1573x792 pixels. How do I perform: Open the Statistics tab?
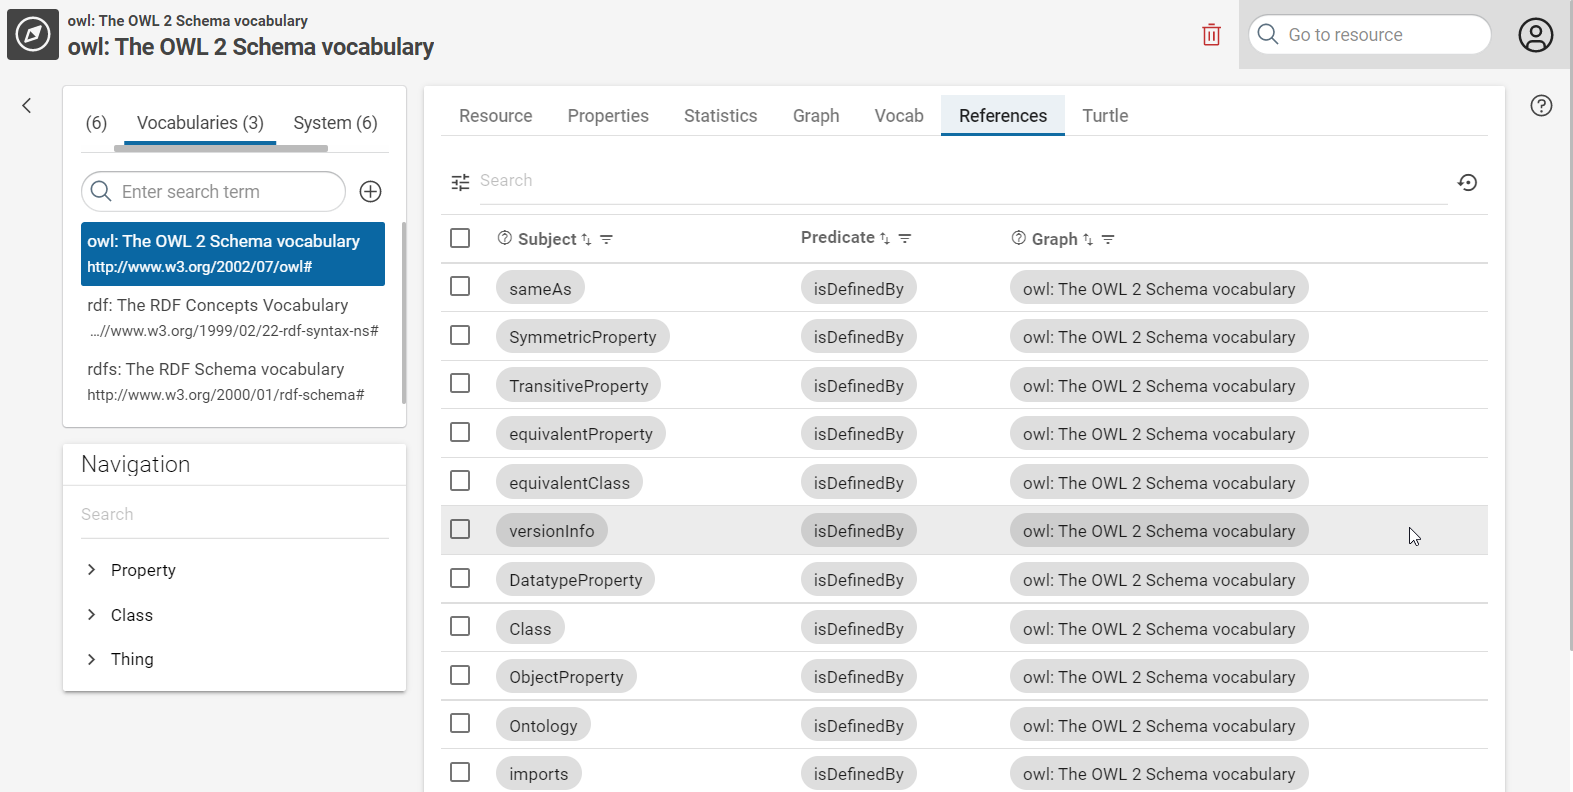(x=720, y=116)
